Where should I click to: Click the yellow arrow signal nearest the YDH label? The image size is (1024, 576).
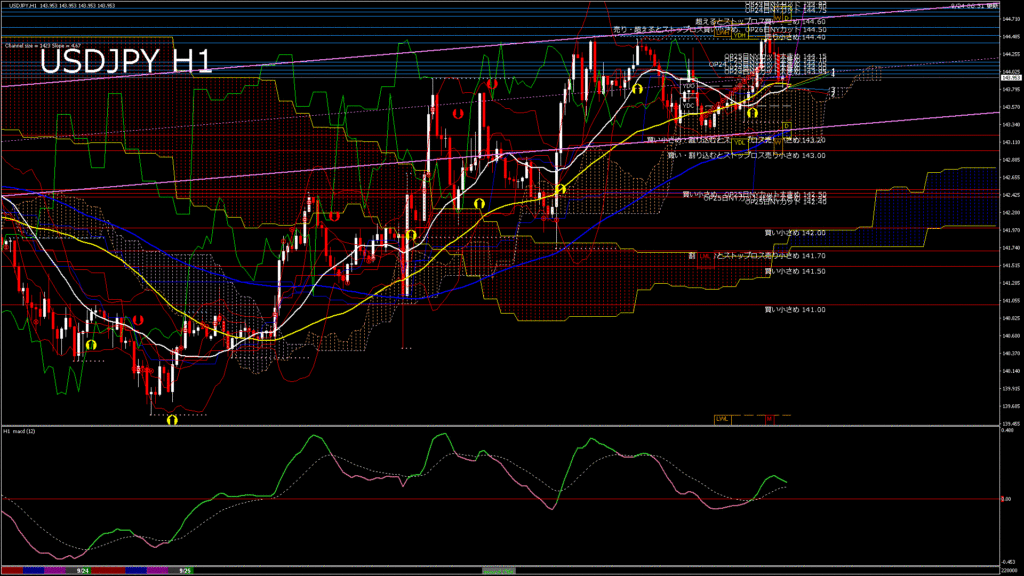tap(751, 113)
